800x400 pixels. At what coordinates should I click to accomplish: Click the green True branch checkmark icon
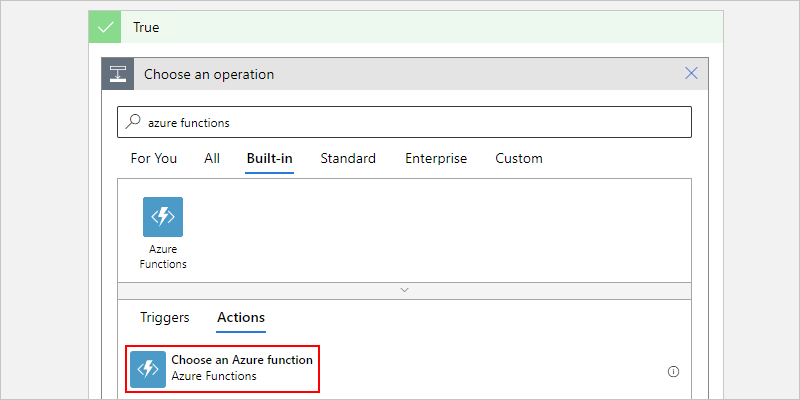[105, 28]
